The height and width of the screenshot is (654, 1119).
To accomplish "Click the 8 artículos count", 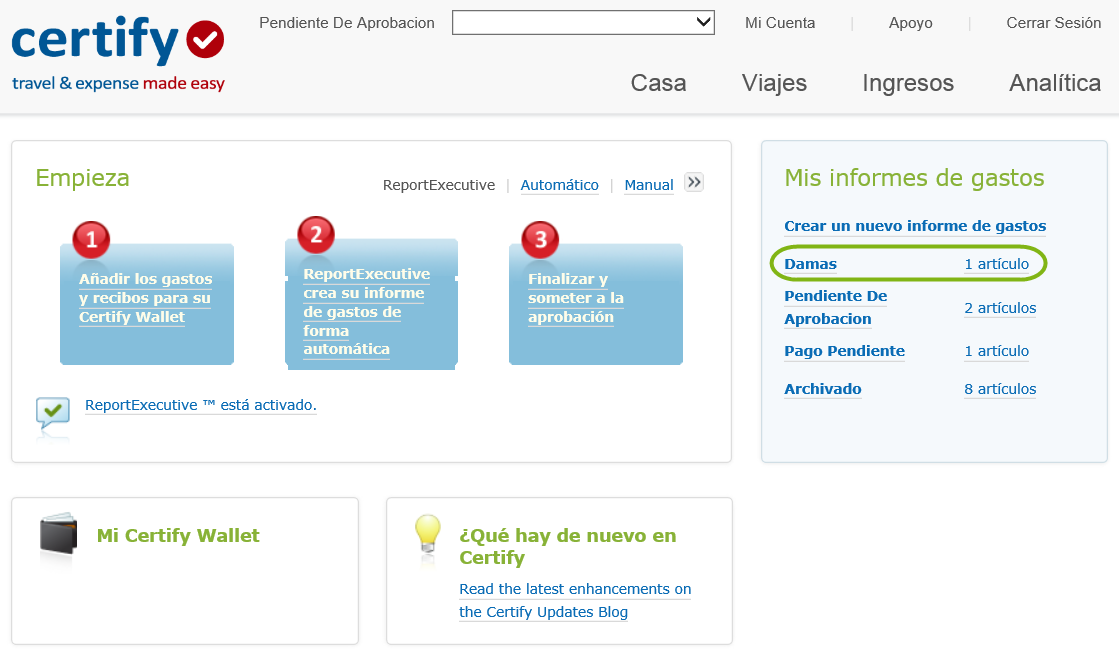I will (x=1000, y=388).
